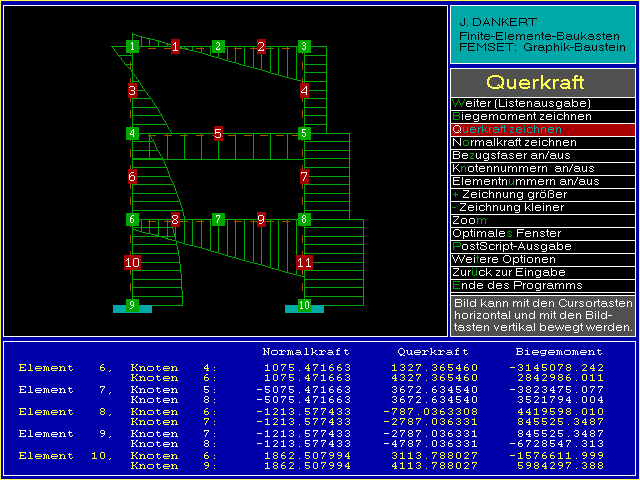Select green node marker 7
The width and height of the screenshot is (640, 480).
click(218, 219)
